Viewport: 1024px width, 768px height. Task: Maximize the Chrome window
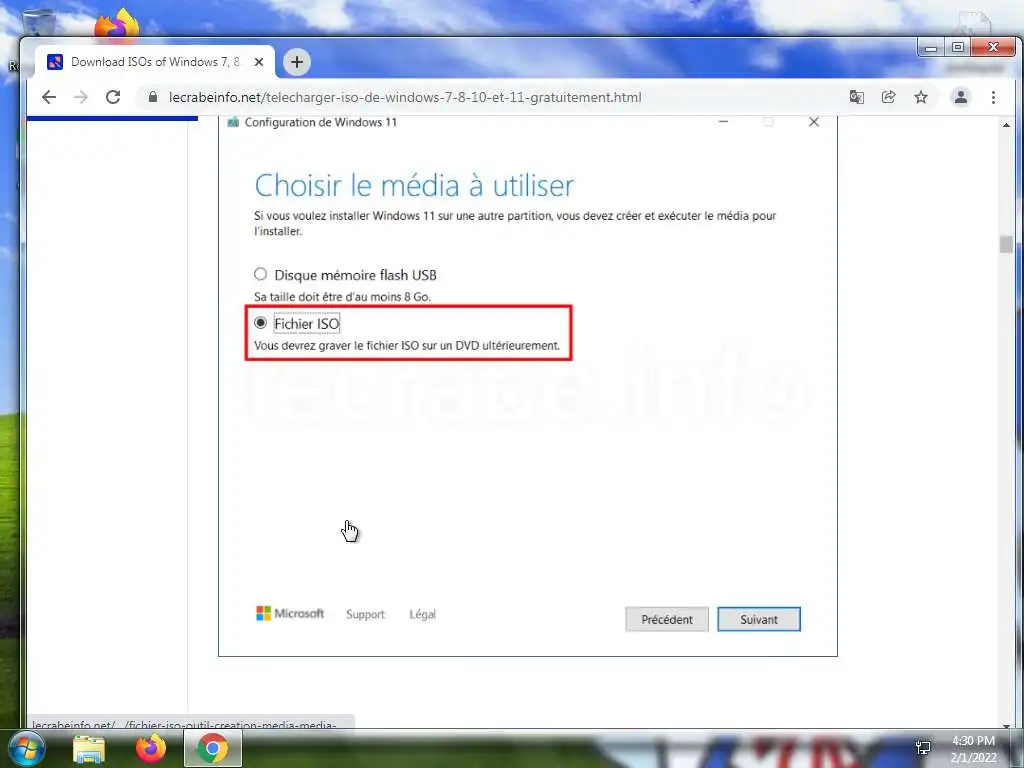click(957, 48)
